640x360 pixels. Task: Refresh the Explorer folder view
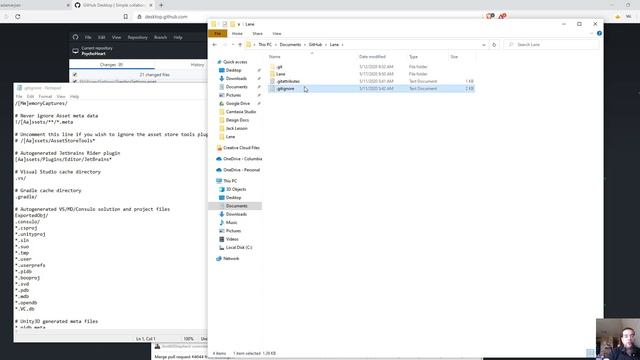point(494,44)
